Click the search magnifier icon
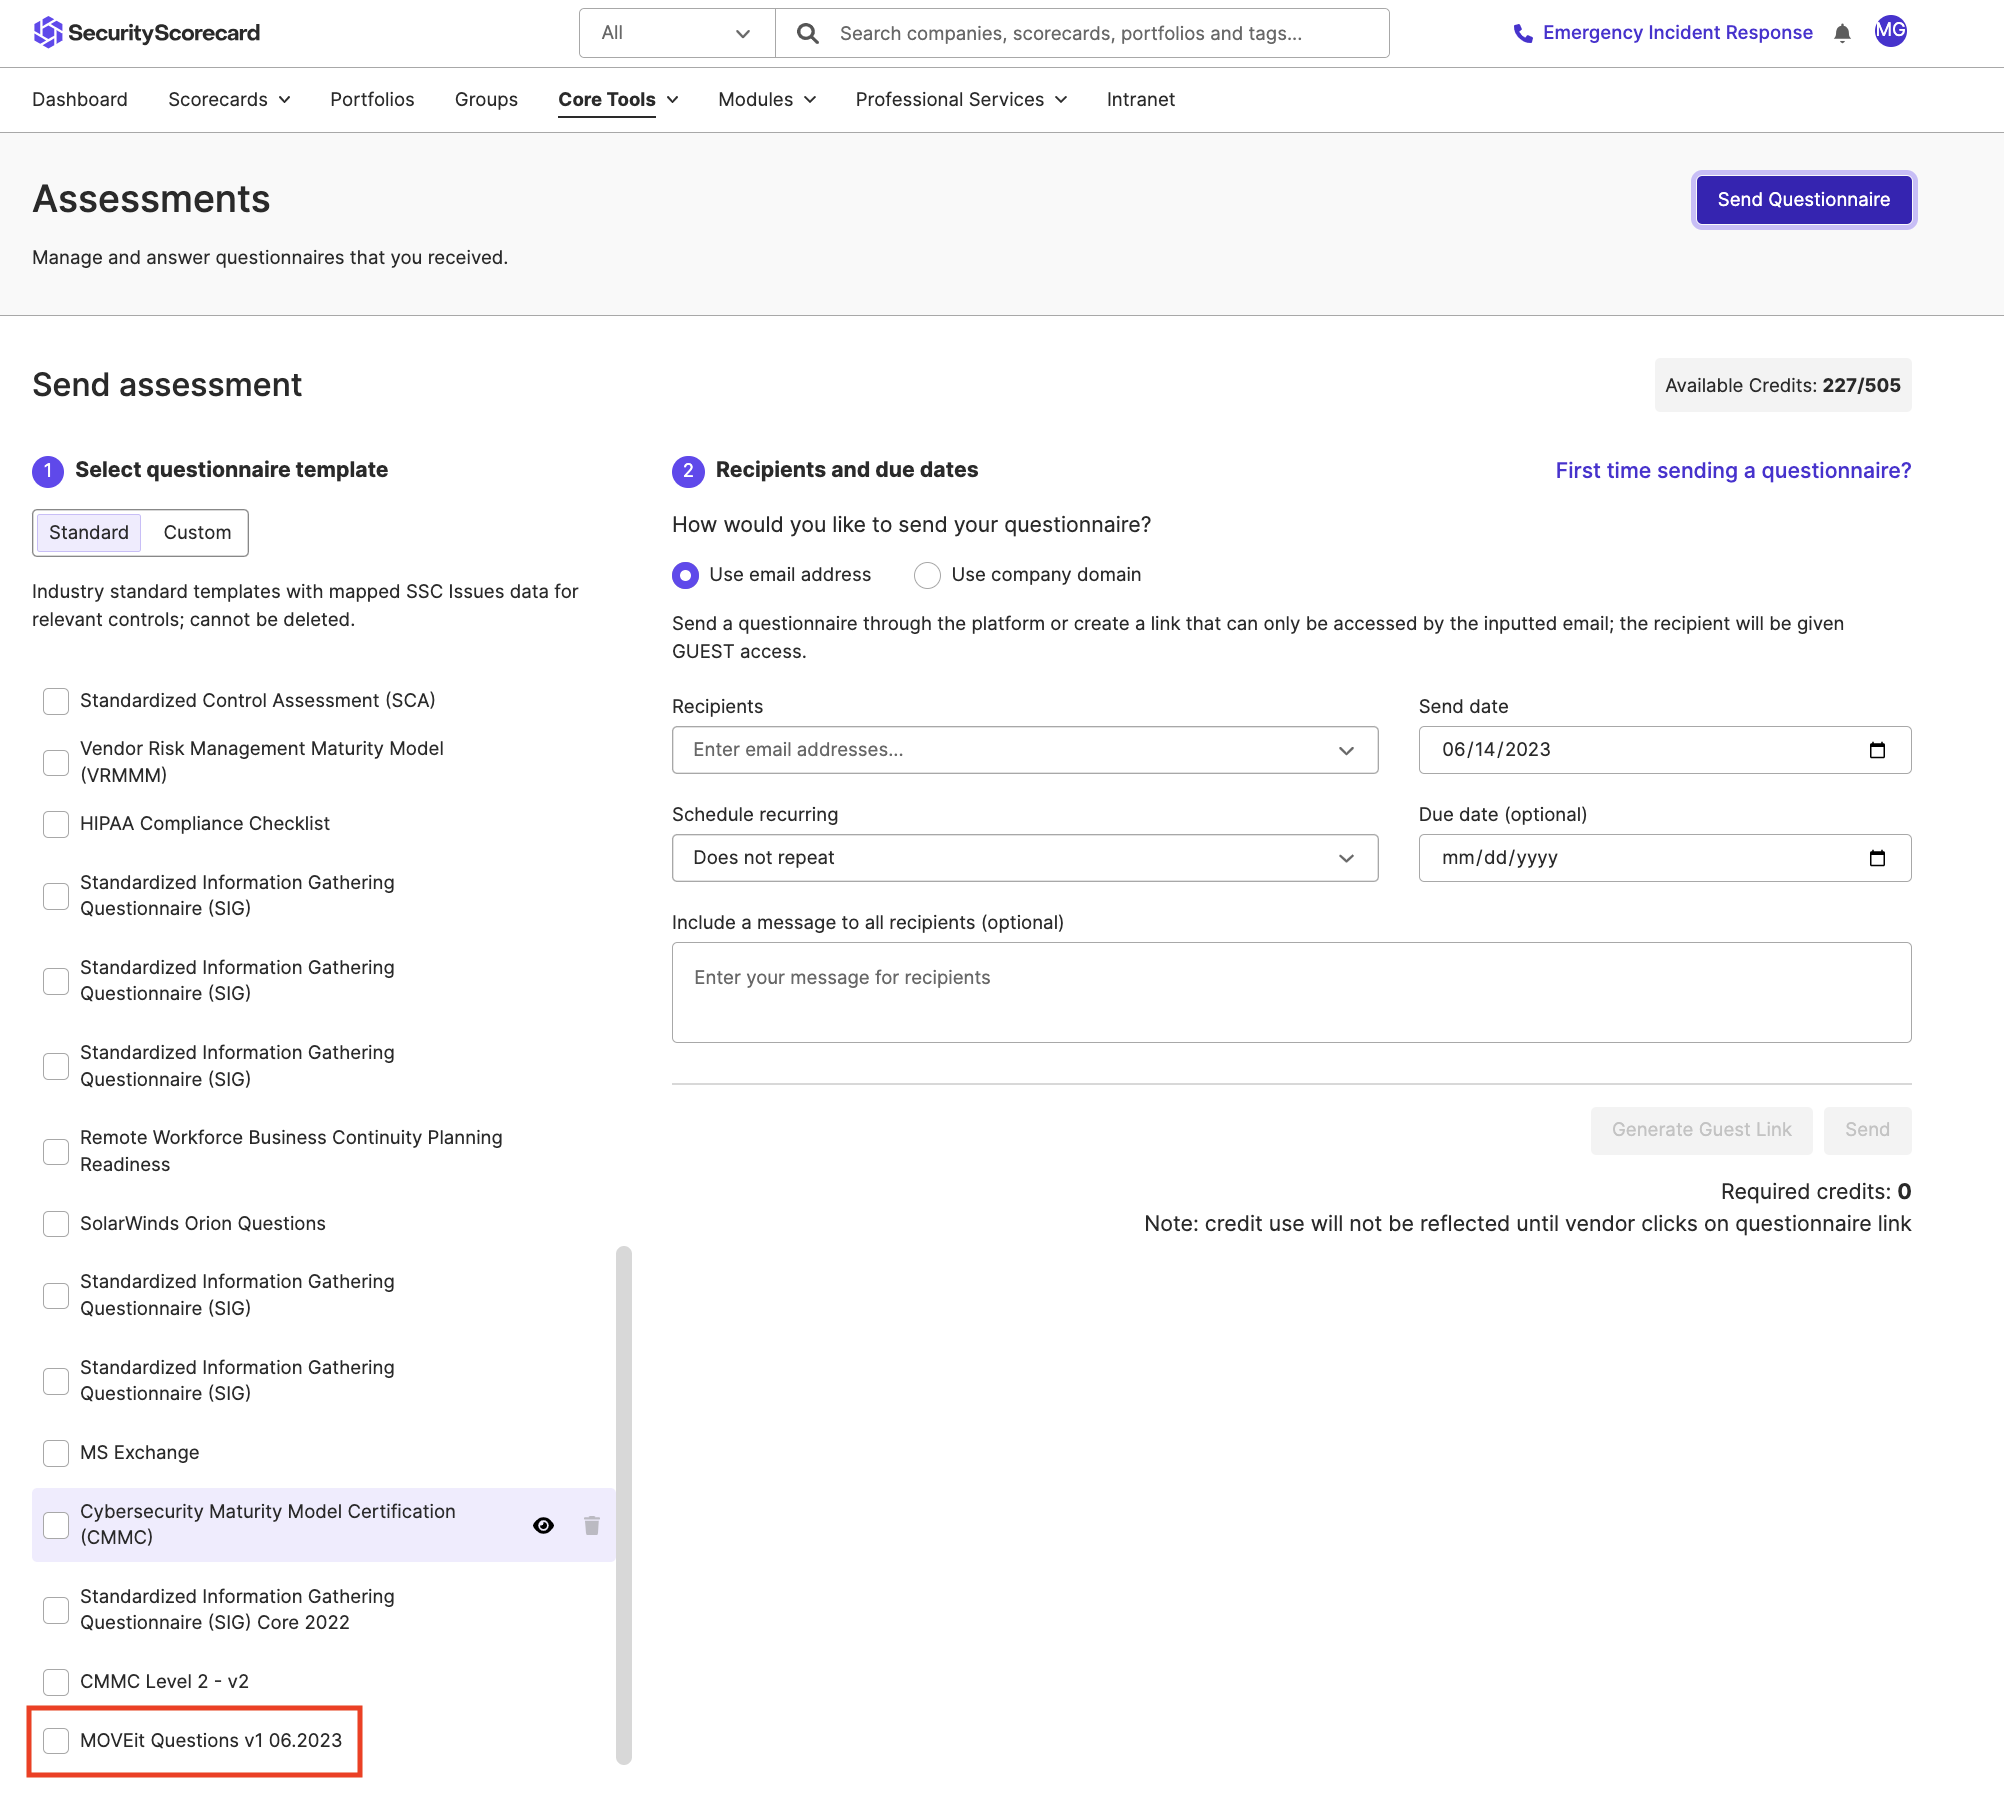Screen dimensions: 2004x1798 pos(808,34)
